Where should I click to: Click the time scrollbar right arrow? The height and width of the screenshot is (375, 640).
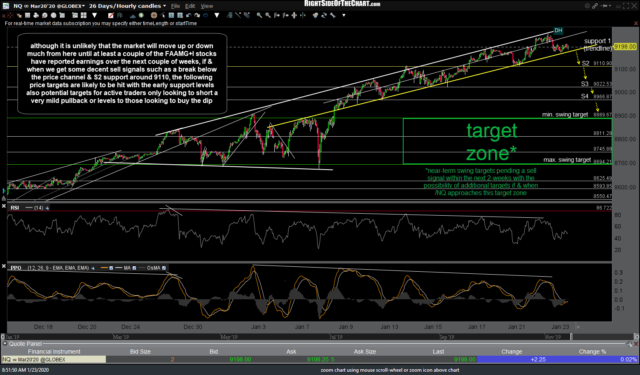636,337
